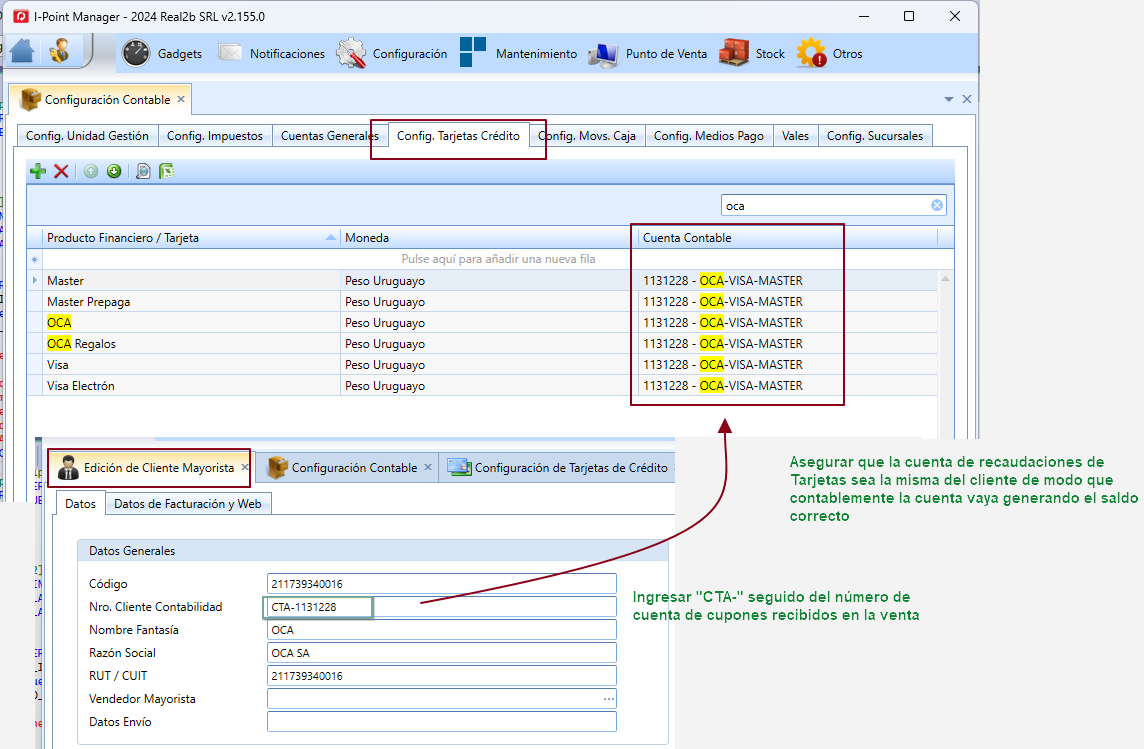Open the Otros gear menu
1144x749 pixels.
pos(830,53)
